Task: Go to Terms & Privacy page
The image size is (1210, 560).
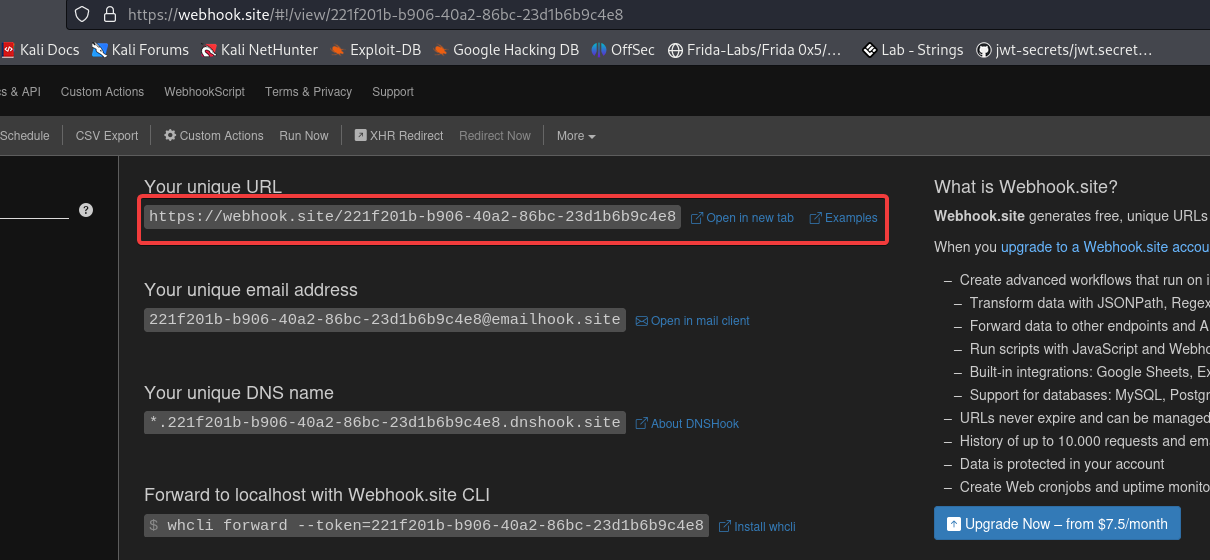Action: click(x=308, y=92)
